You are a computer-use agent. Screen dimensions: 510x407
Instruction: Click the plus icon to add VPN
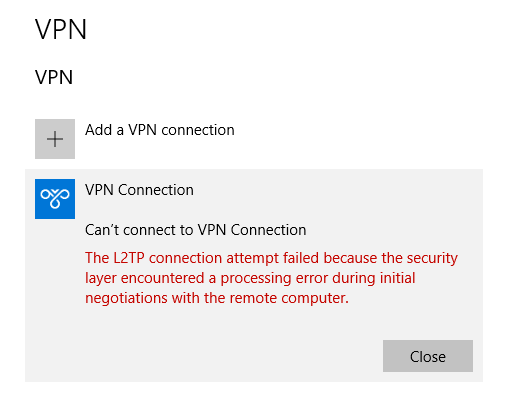[55, 139]
